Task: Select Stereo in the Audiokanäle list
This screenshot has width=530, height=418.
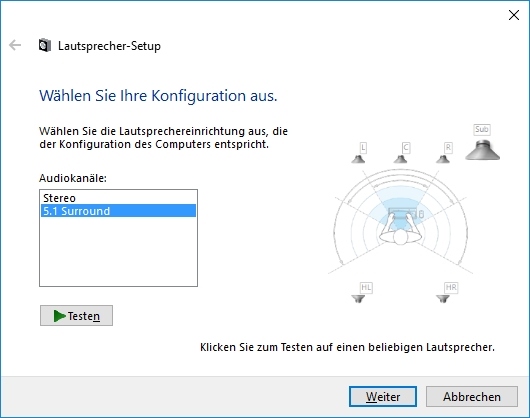Action: [x=118, y=198]
